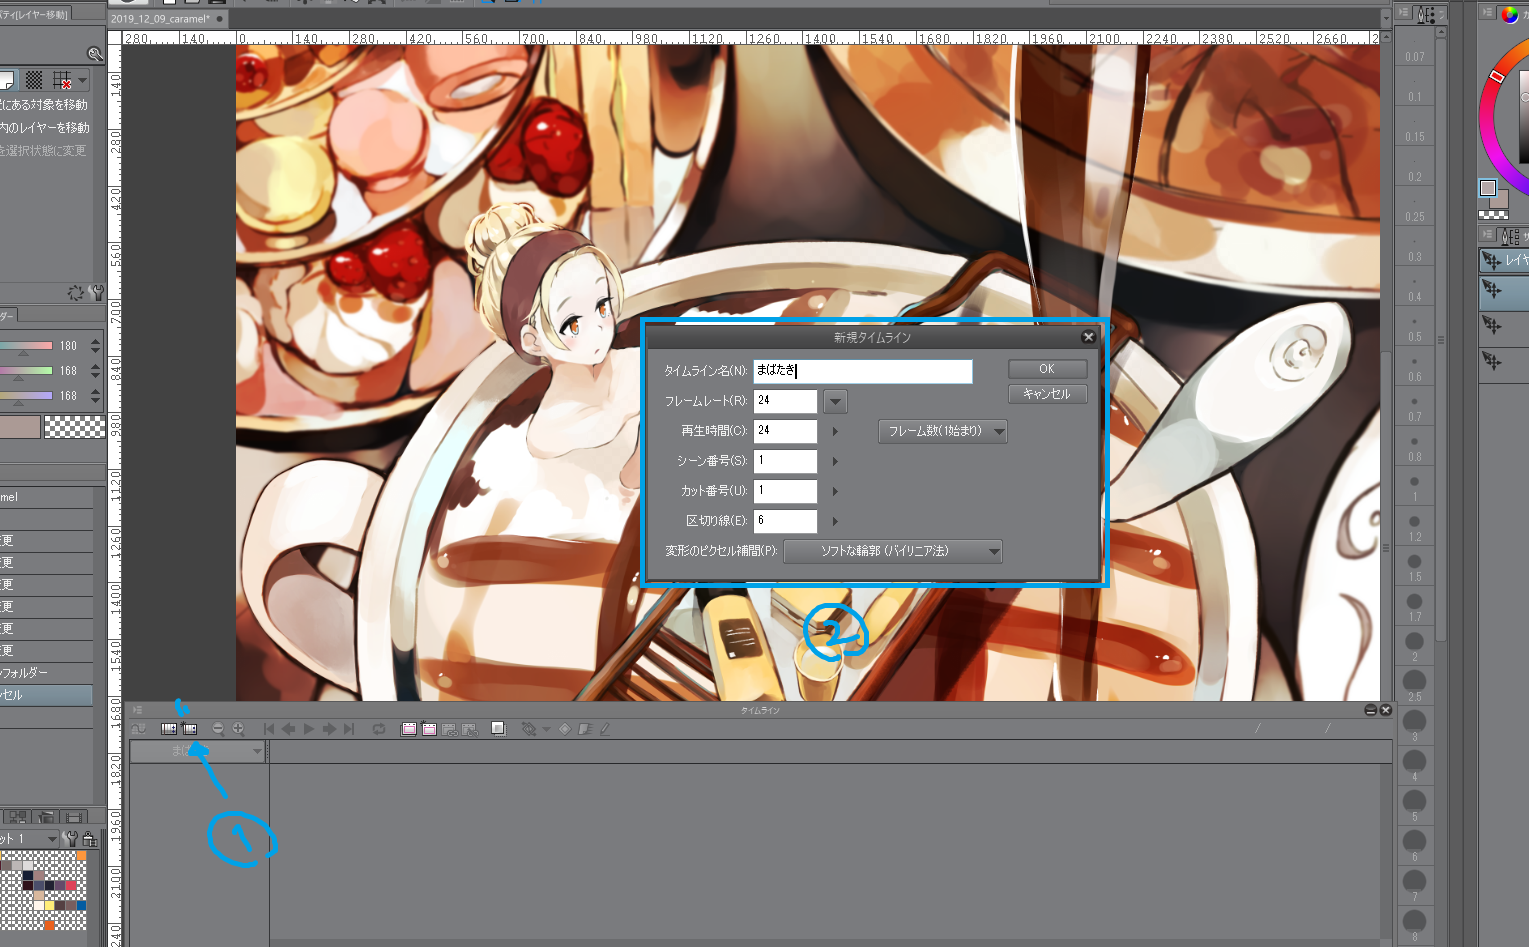Click the タイムライン名 text field
Screen dimensions: 1529x947
863,371
